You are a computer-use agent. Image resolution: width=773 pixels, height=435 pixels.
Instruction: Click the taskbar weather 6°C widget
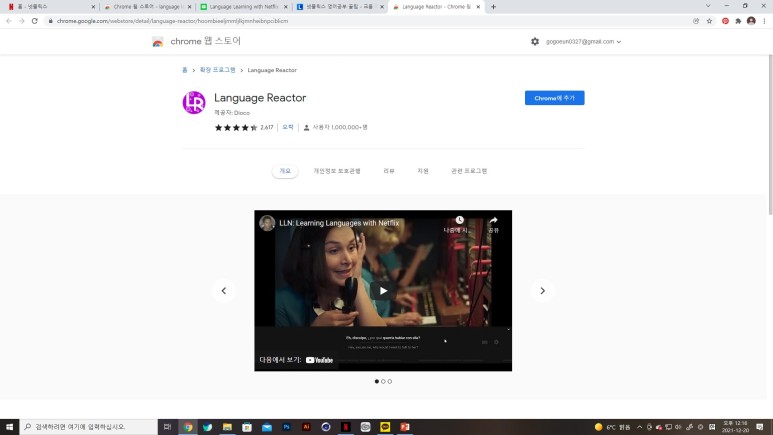click(613, 427)
